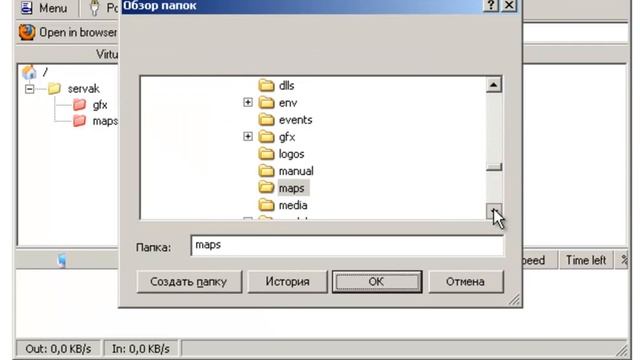Expand the gfx folder in the dialog
The width and height of the screenshot is (640, 360).
coord(248,137)
